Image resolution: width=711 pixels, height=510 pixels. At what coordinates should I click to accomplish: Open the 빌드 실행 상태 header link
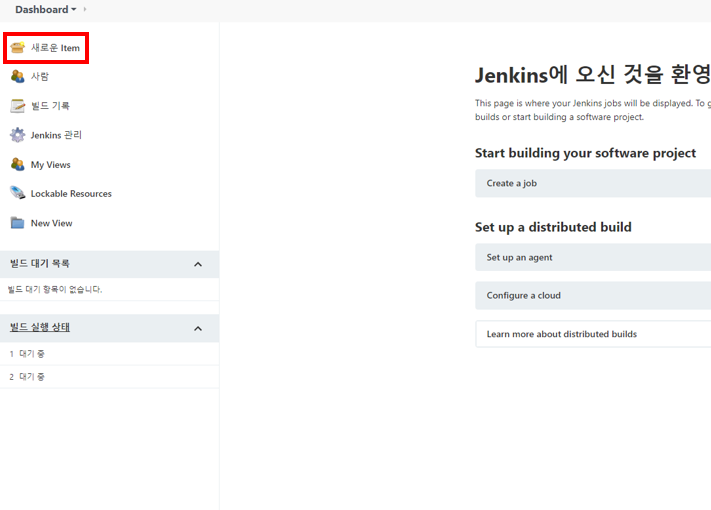coord(40,327)
